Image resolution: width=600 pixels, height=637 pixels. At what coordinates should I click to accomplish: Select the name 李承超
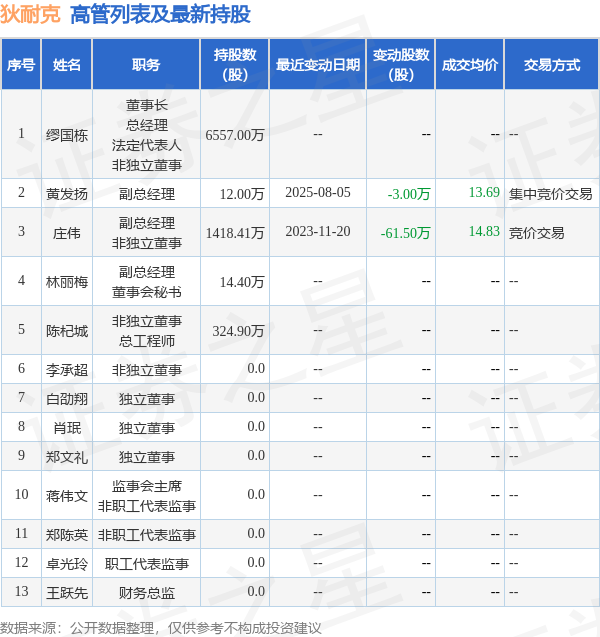coord(67,370)
